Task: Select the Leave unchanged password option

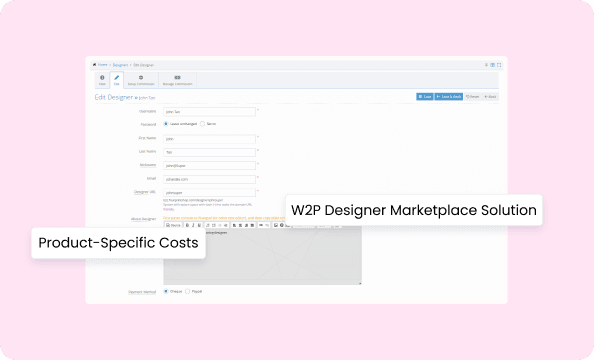Action: click(166, 124)
